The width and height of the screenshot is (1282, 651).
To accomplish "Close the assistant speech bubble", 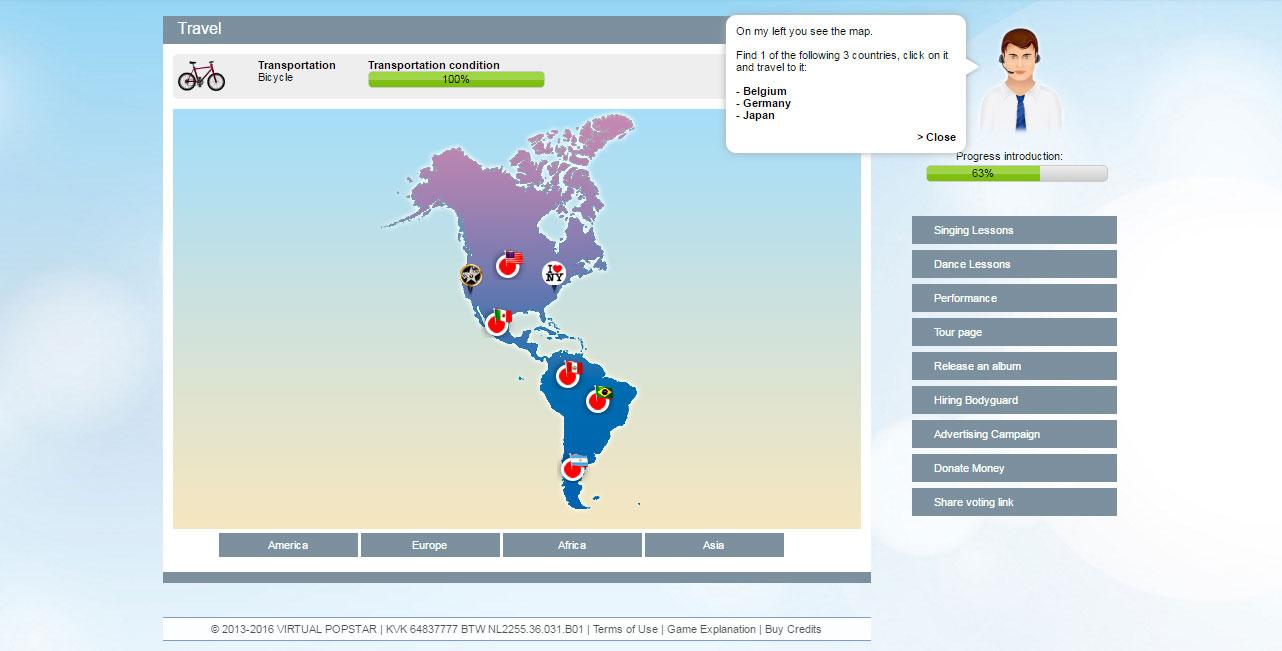I will tap(937, 137).
